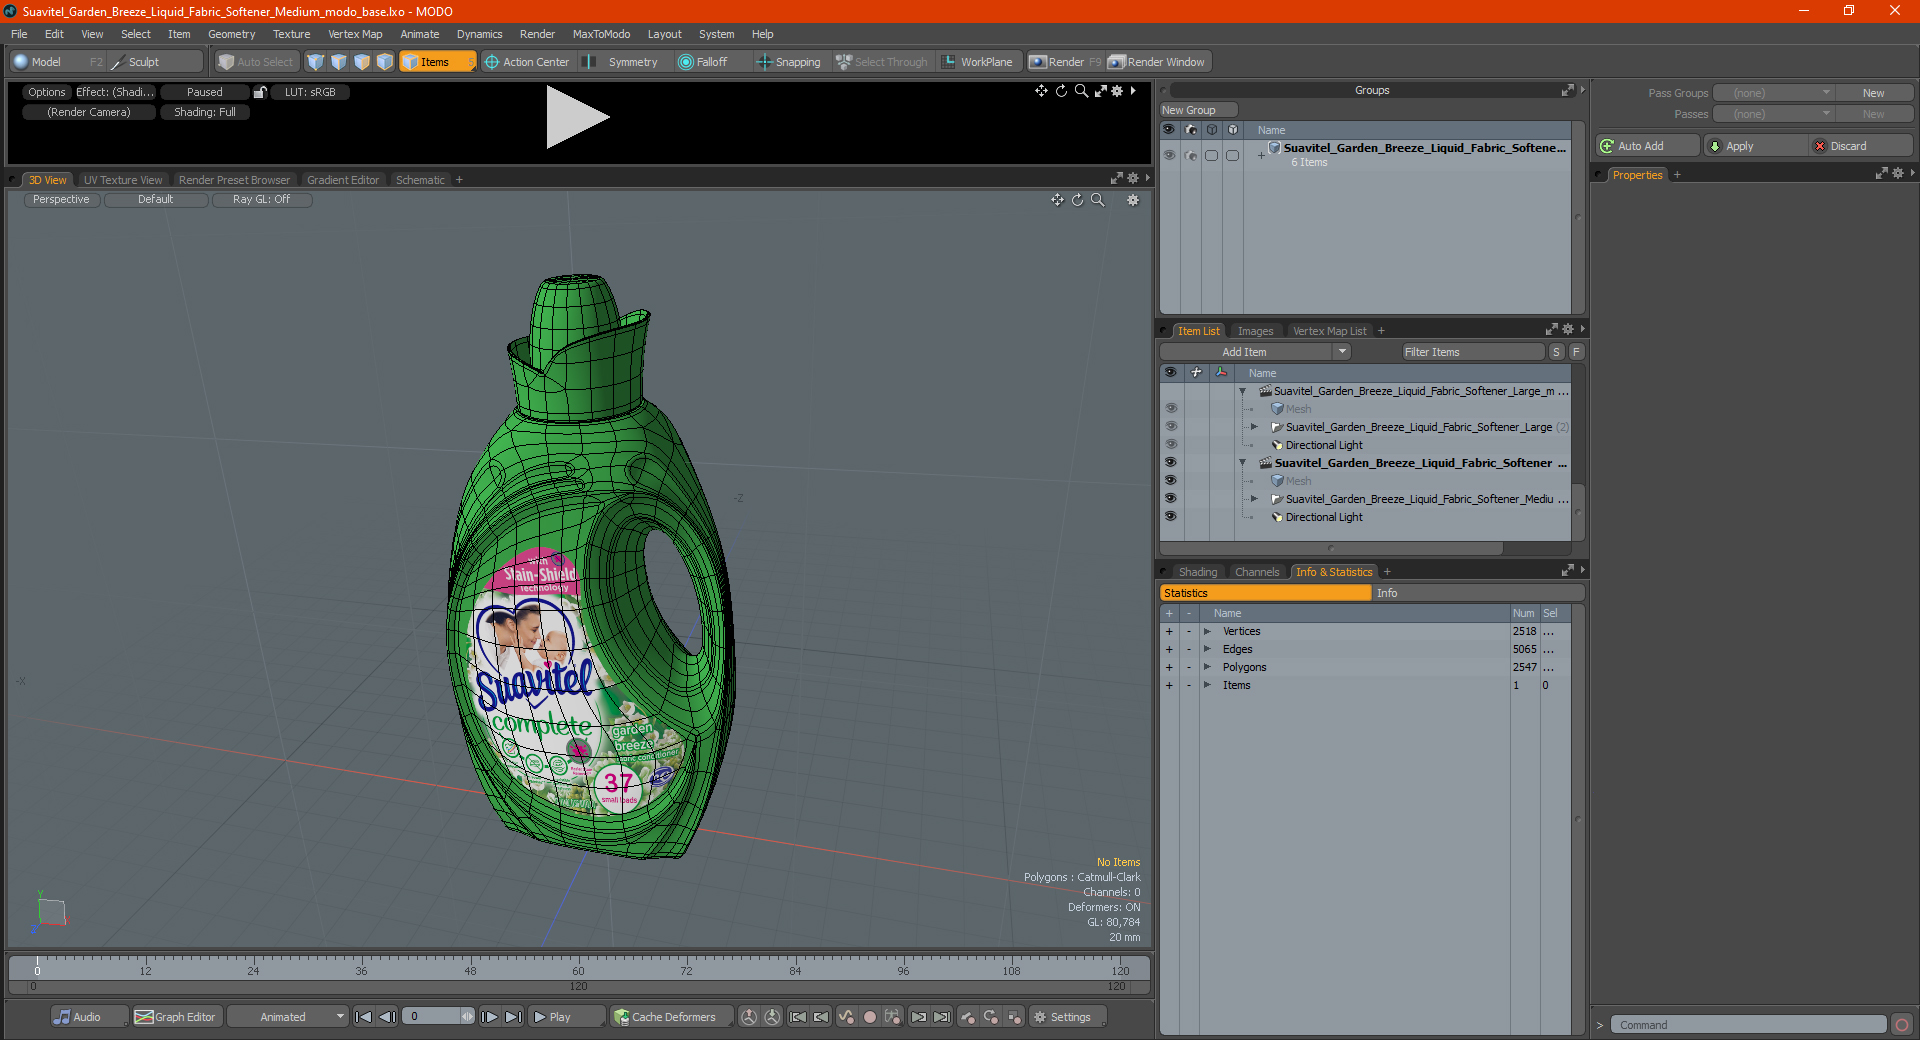Click the F button next to Filter Items
This screenshot has width=1920, height=1040.
pyautogui.click(x=1576, y=352)
